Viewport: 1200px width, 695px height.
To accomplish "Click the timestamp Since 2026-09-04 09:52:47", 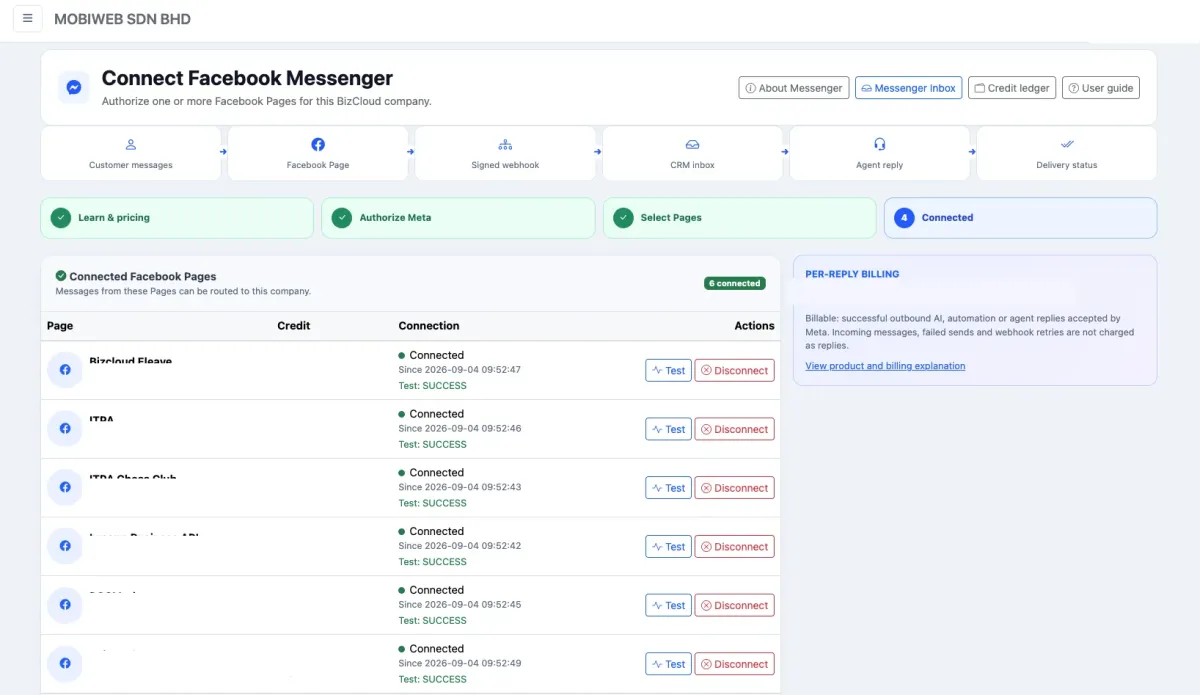I will (x=460, y=370).
